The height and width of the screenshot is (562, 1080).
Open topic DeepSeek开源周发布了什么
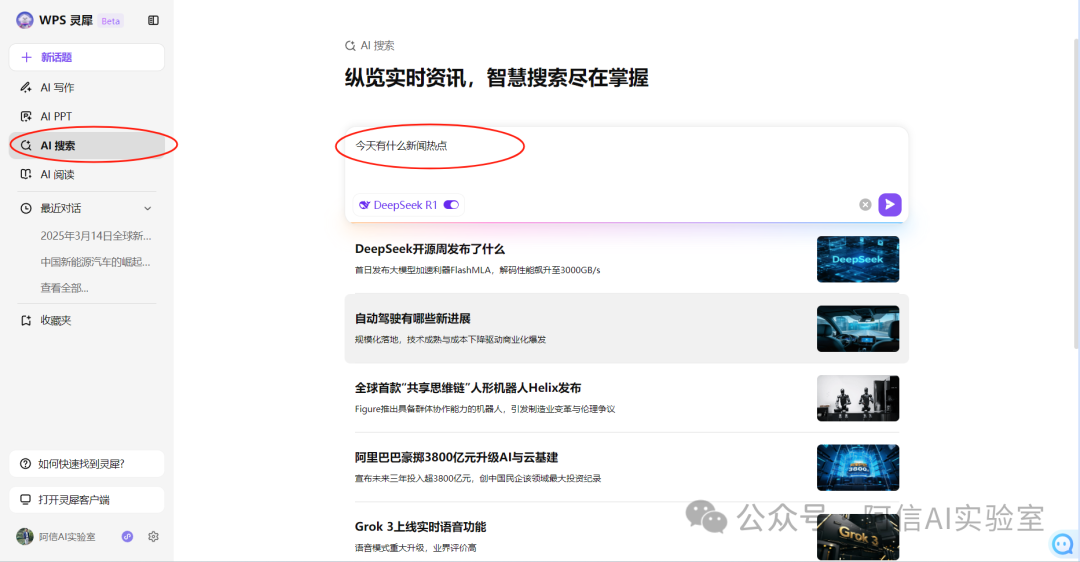click(430, 249)
